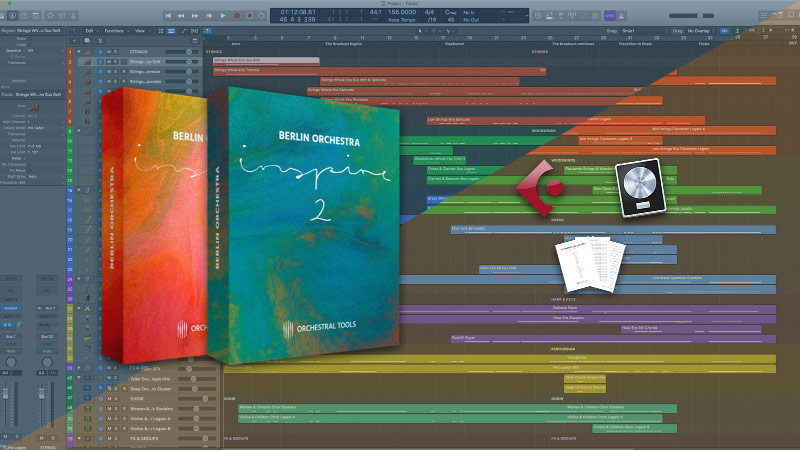Viewport: 800px width, 450px height.
Task: Open the Mixer using the control bar icon
Action: click(x=61, y=16)
